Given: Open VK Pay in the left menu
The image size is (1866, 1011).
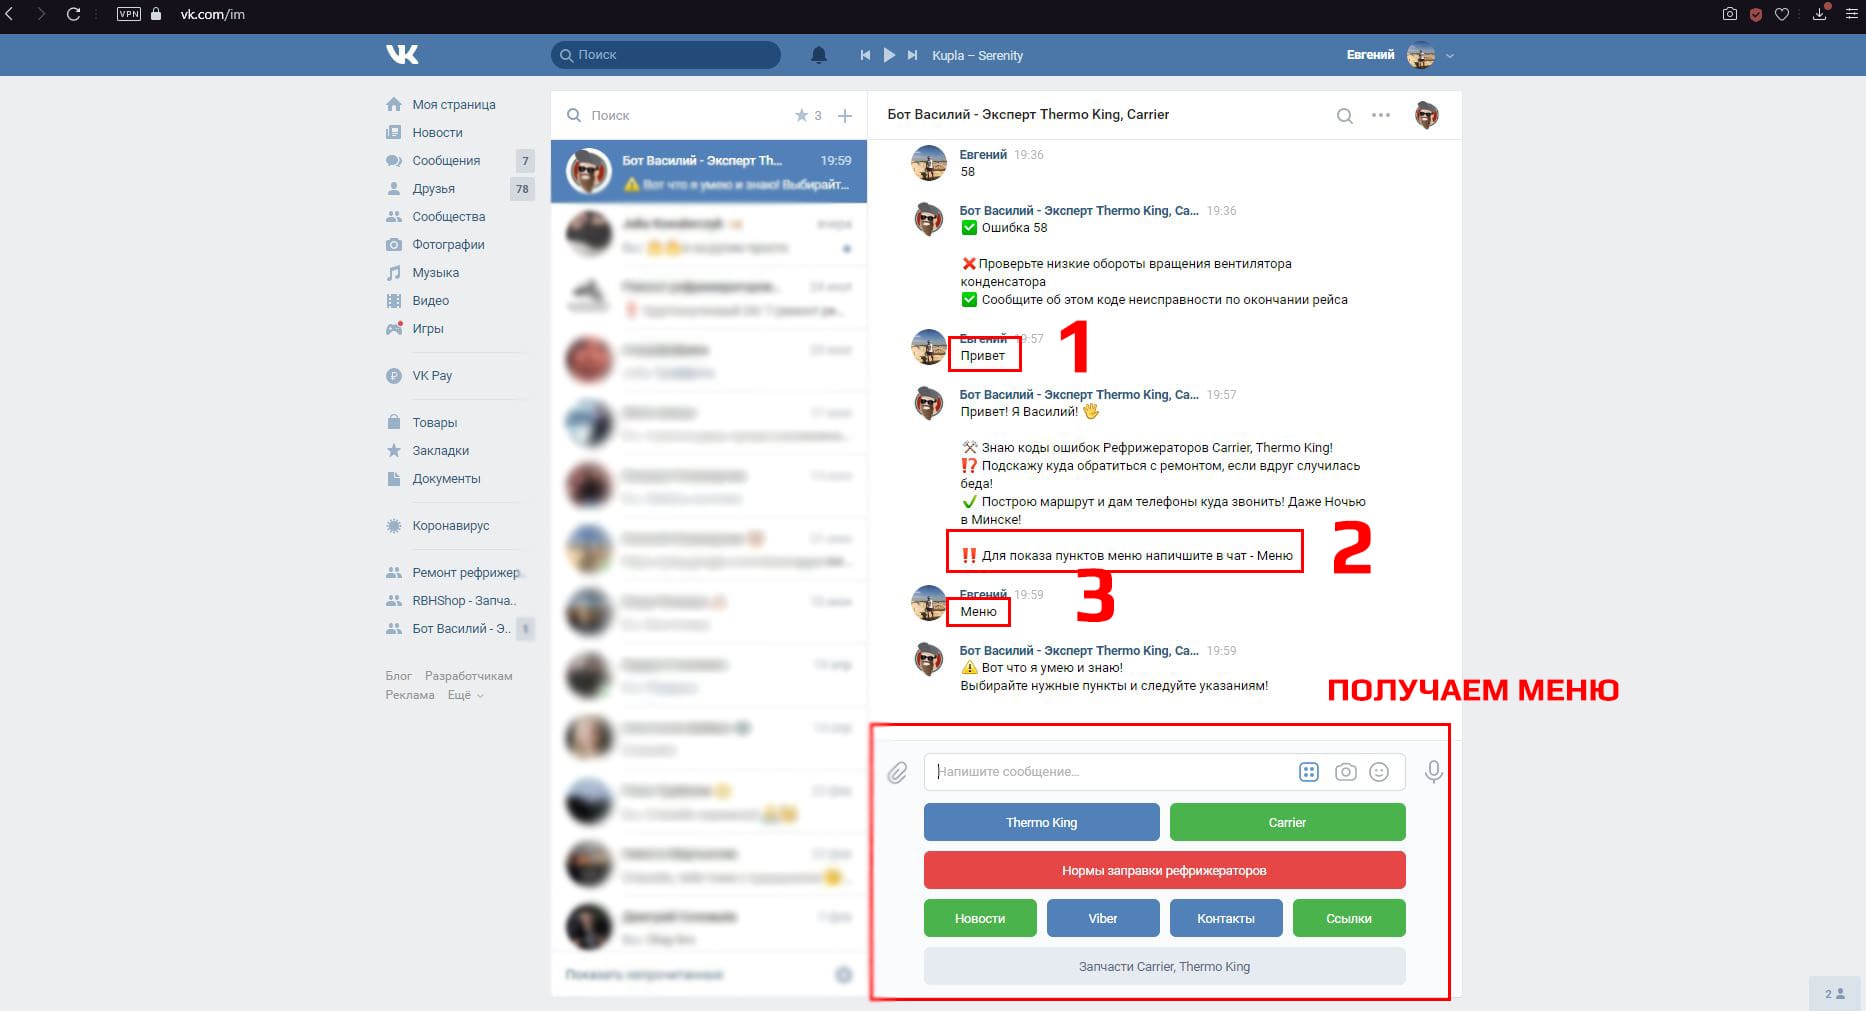Looking at the screenshot, I should [432, 375].
